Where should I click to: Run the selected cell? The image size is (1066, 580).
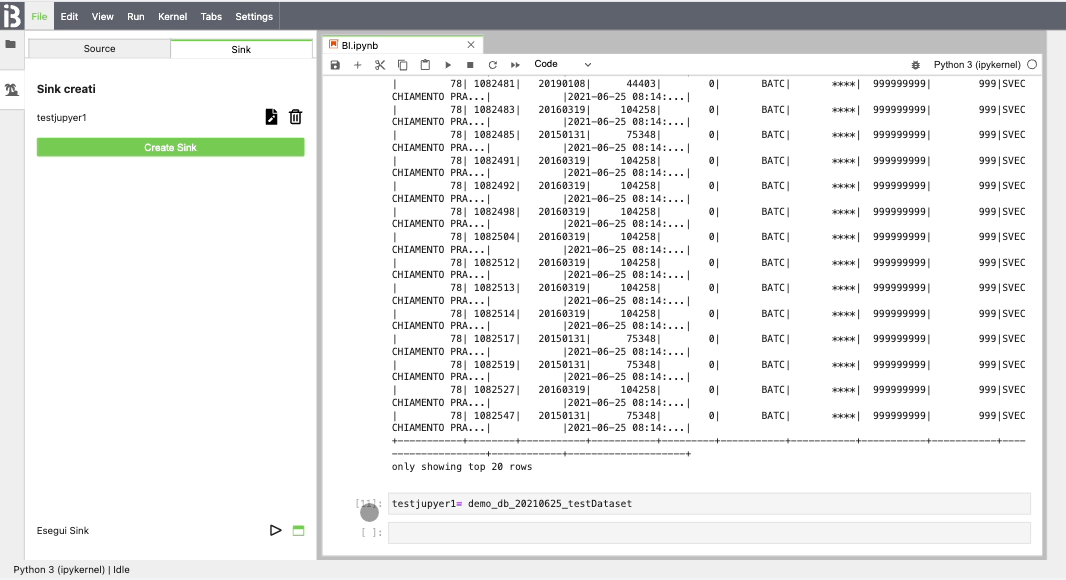446,64
